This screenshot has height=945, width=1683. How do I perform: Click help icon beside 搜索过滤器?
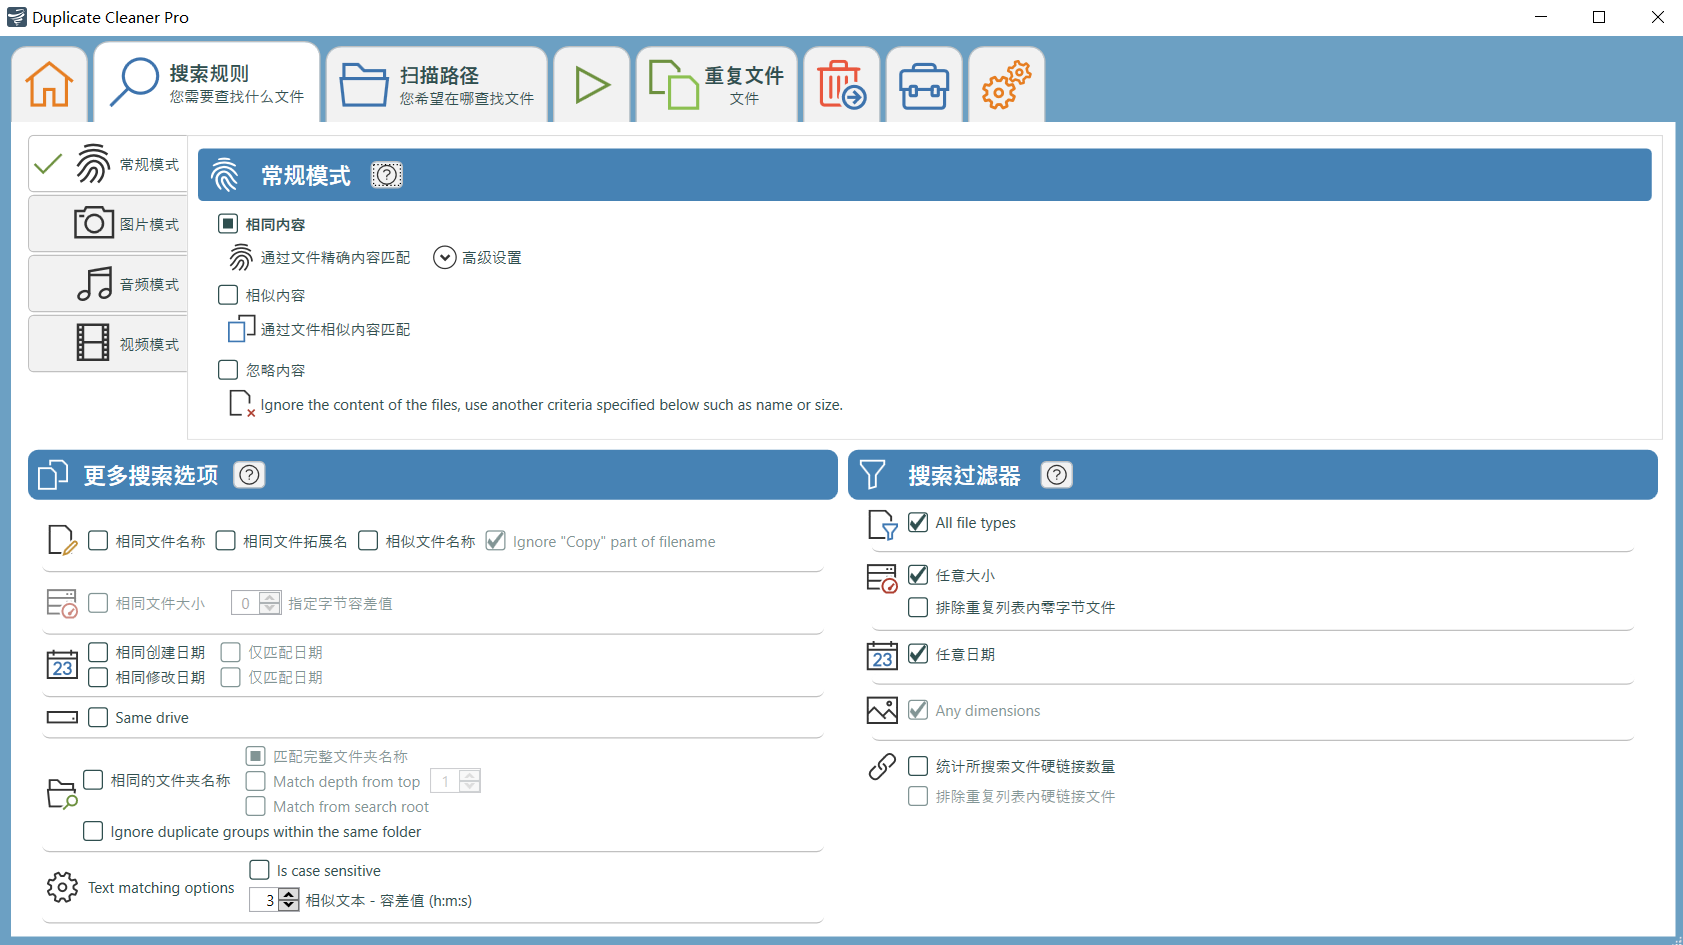click(x=1056, y=475)
